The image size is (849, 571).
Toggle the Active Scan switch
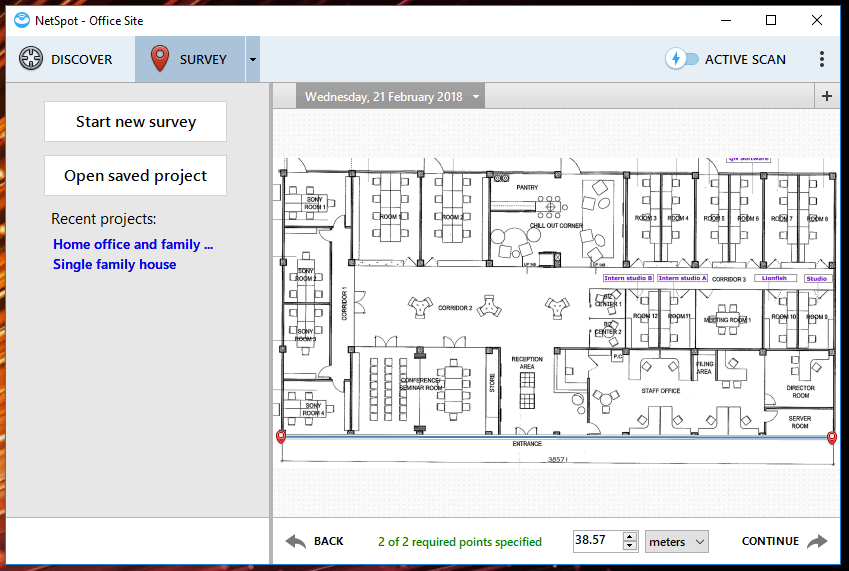click(x=682, y=58)
